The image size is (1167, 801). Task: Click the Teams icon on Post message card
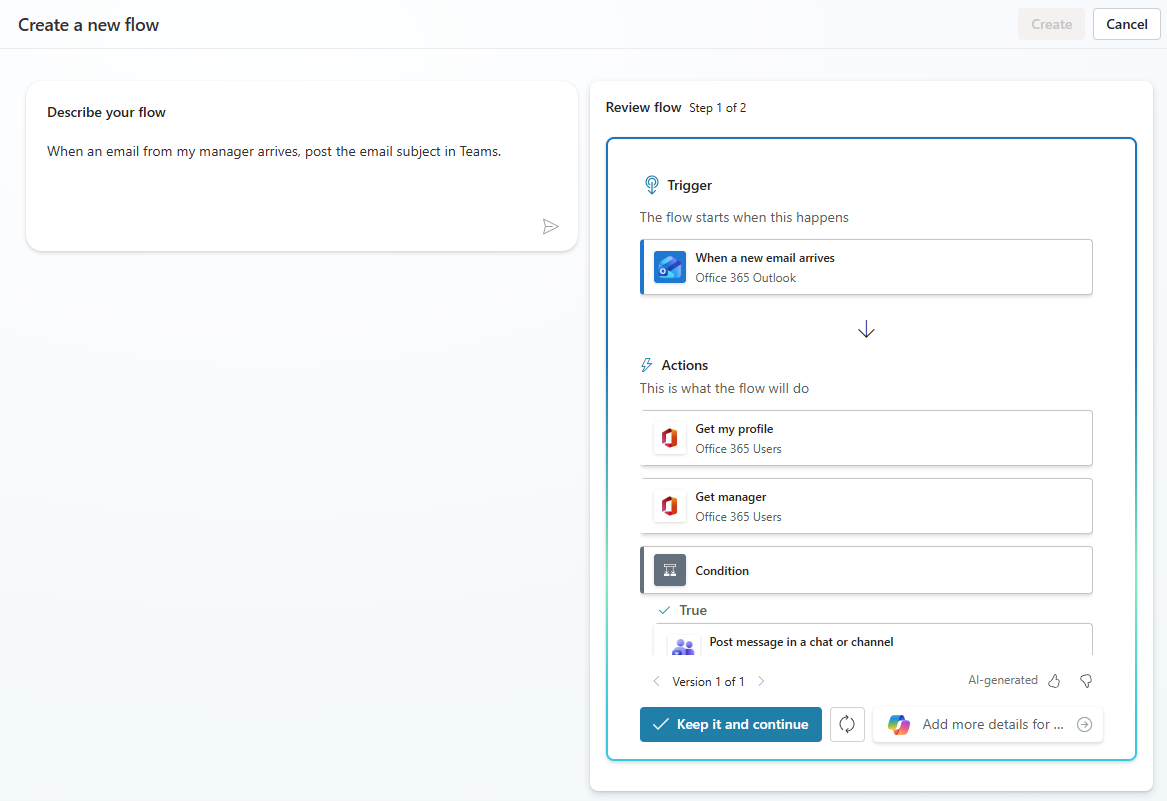point(682,646)
